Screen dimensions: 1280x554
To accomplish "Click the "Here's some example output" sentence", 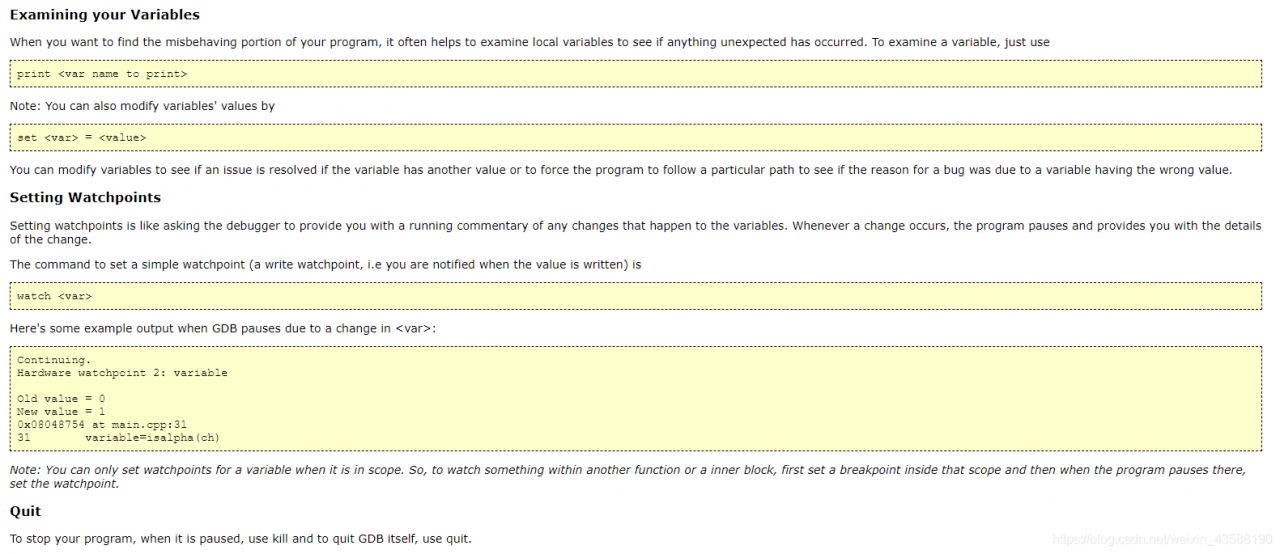I will (223, 328).
